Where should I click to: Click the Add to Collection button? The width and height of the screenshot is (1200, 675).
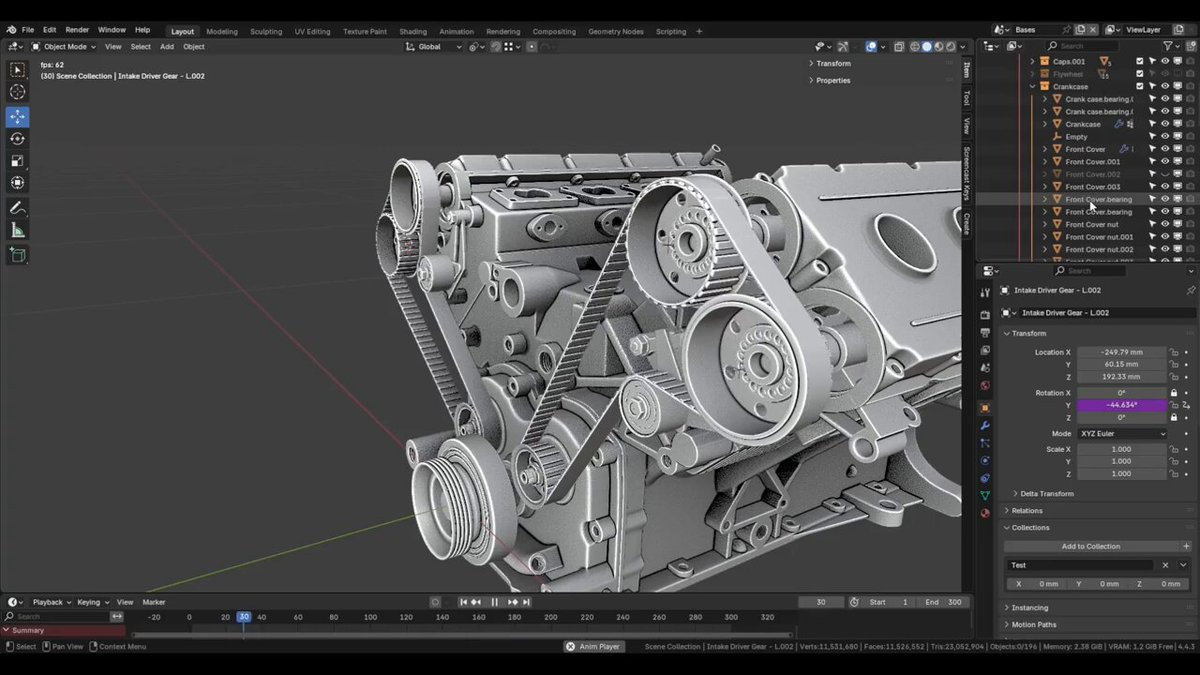point(1091,546)
